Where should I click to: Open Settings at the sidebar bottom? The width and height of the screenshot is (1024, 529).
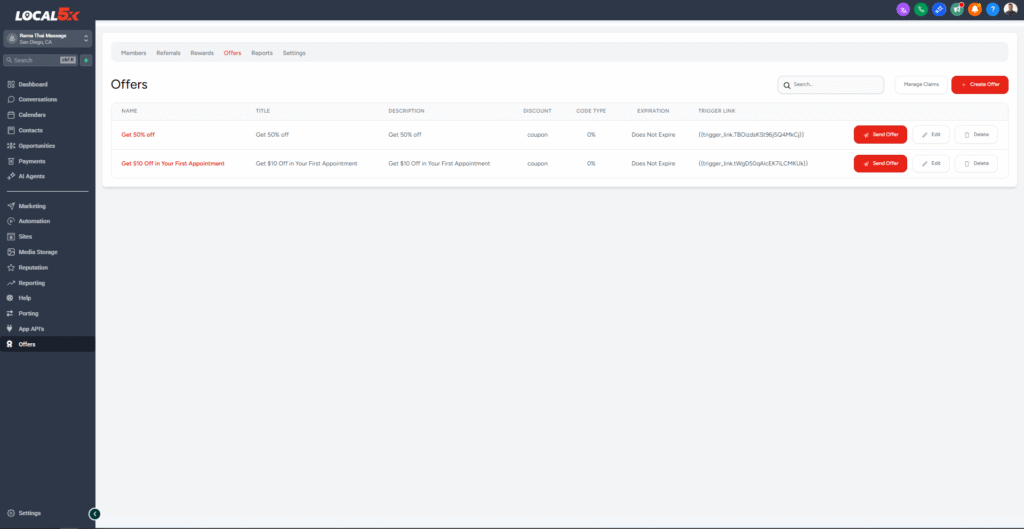tap(29, 513)
